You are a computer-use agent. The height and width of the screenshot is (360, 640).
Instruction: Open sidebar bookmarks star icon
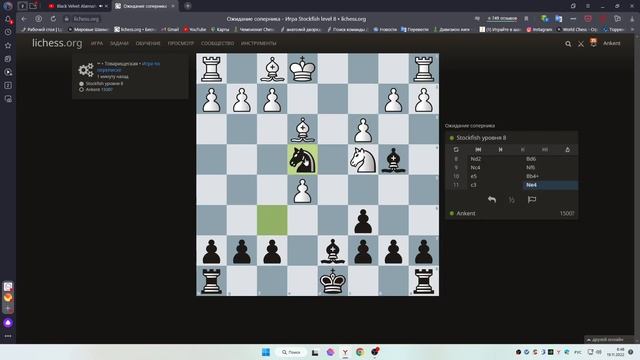tap(8, 45)
